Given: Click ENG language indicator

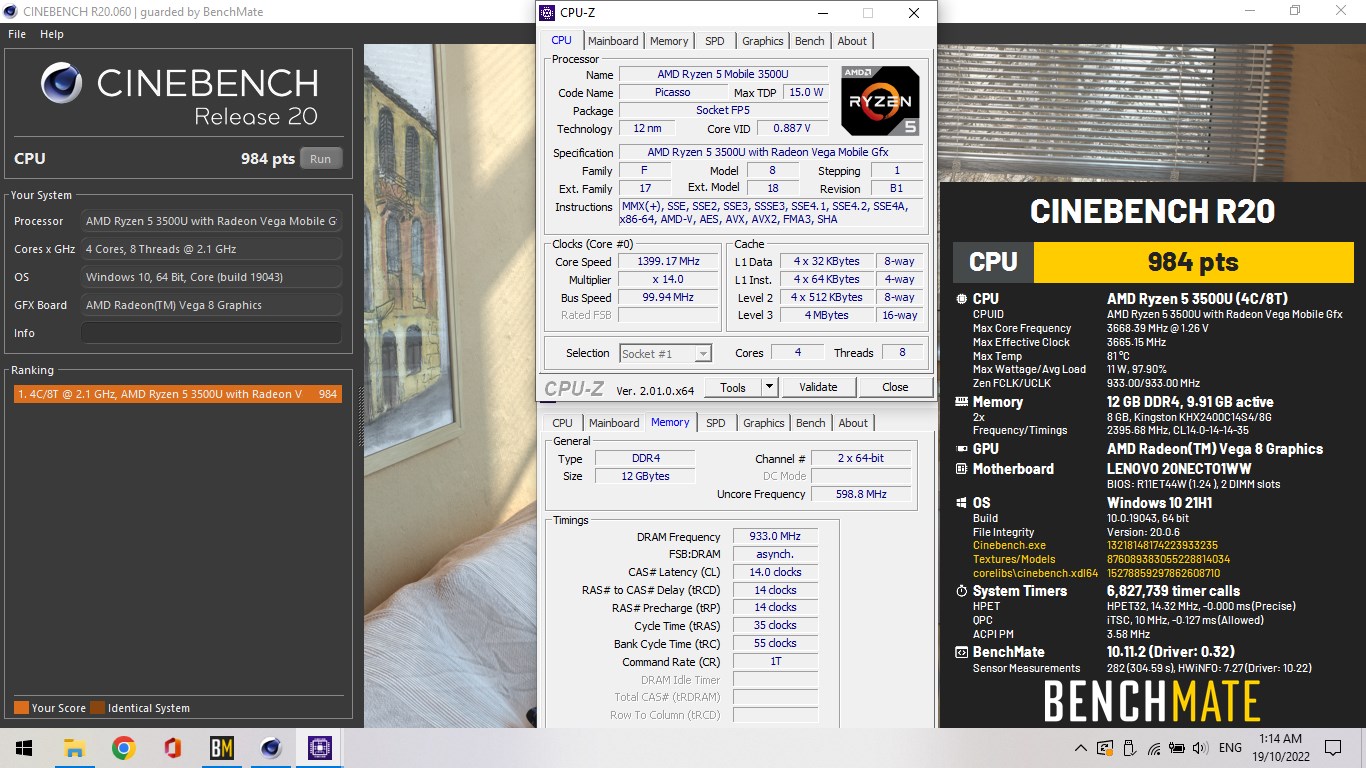Looking at the screenshot, I should click(x=1231, y=748).
